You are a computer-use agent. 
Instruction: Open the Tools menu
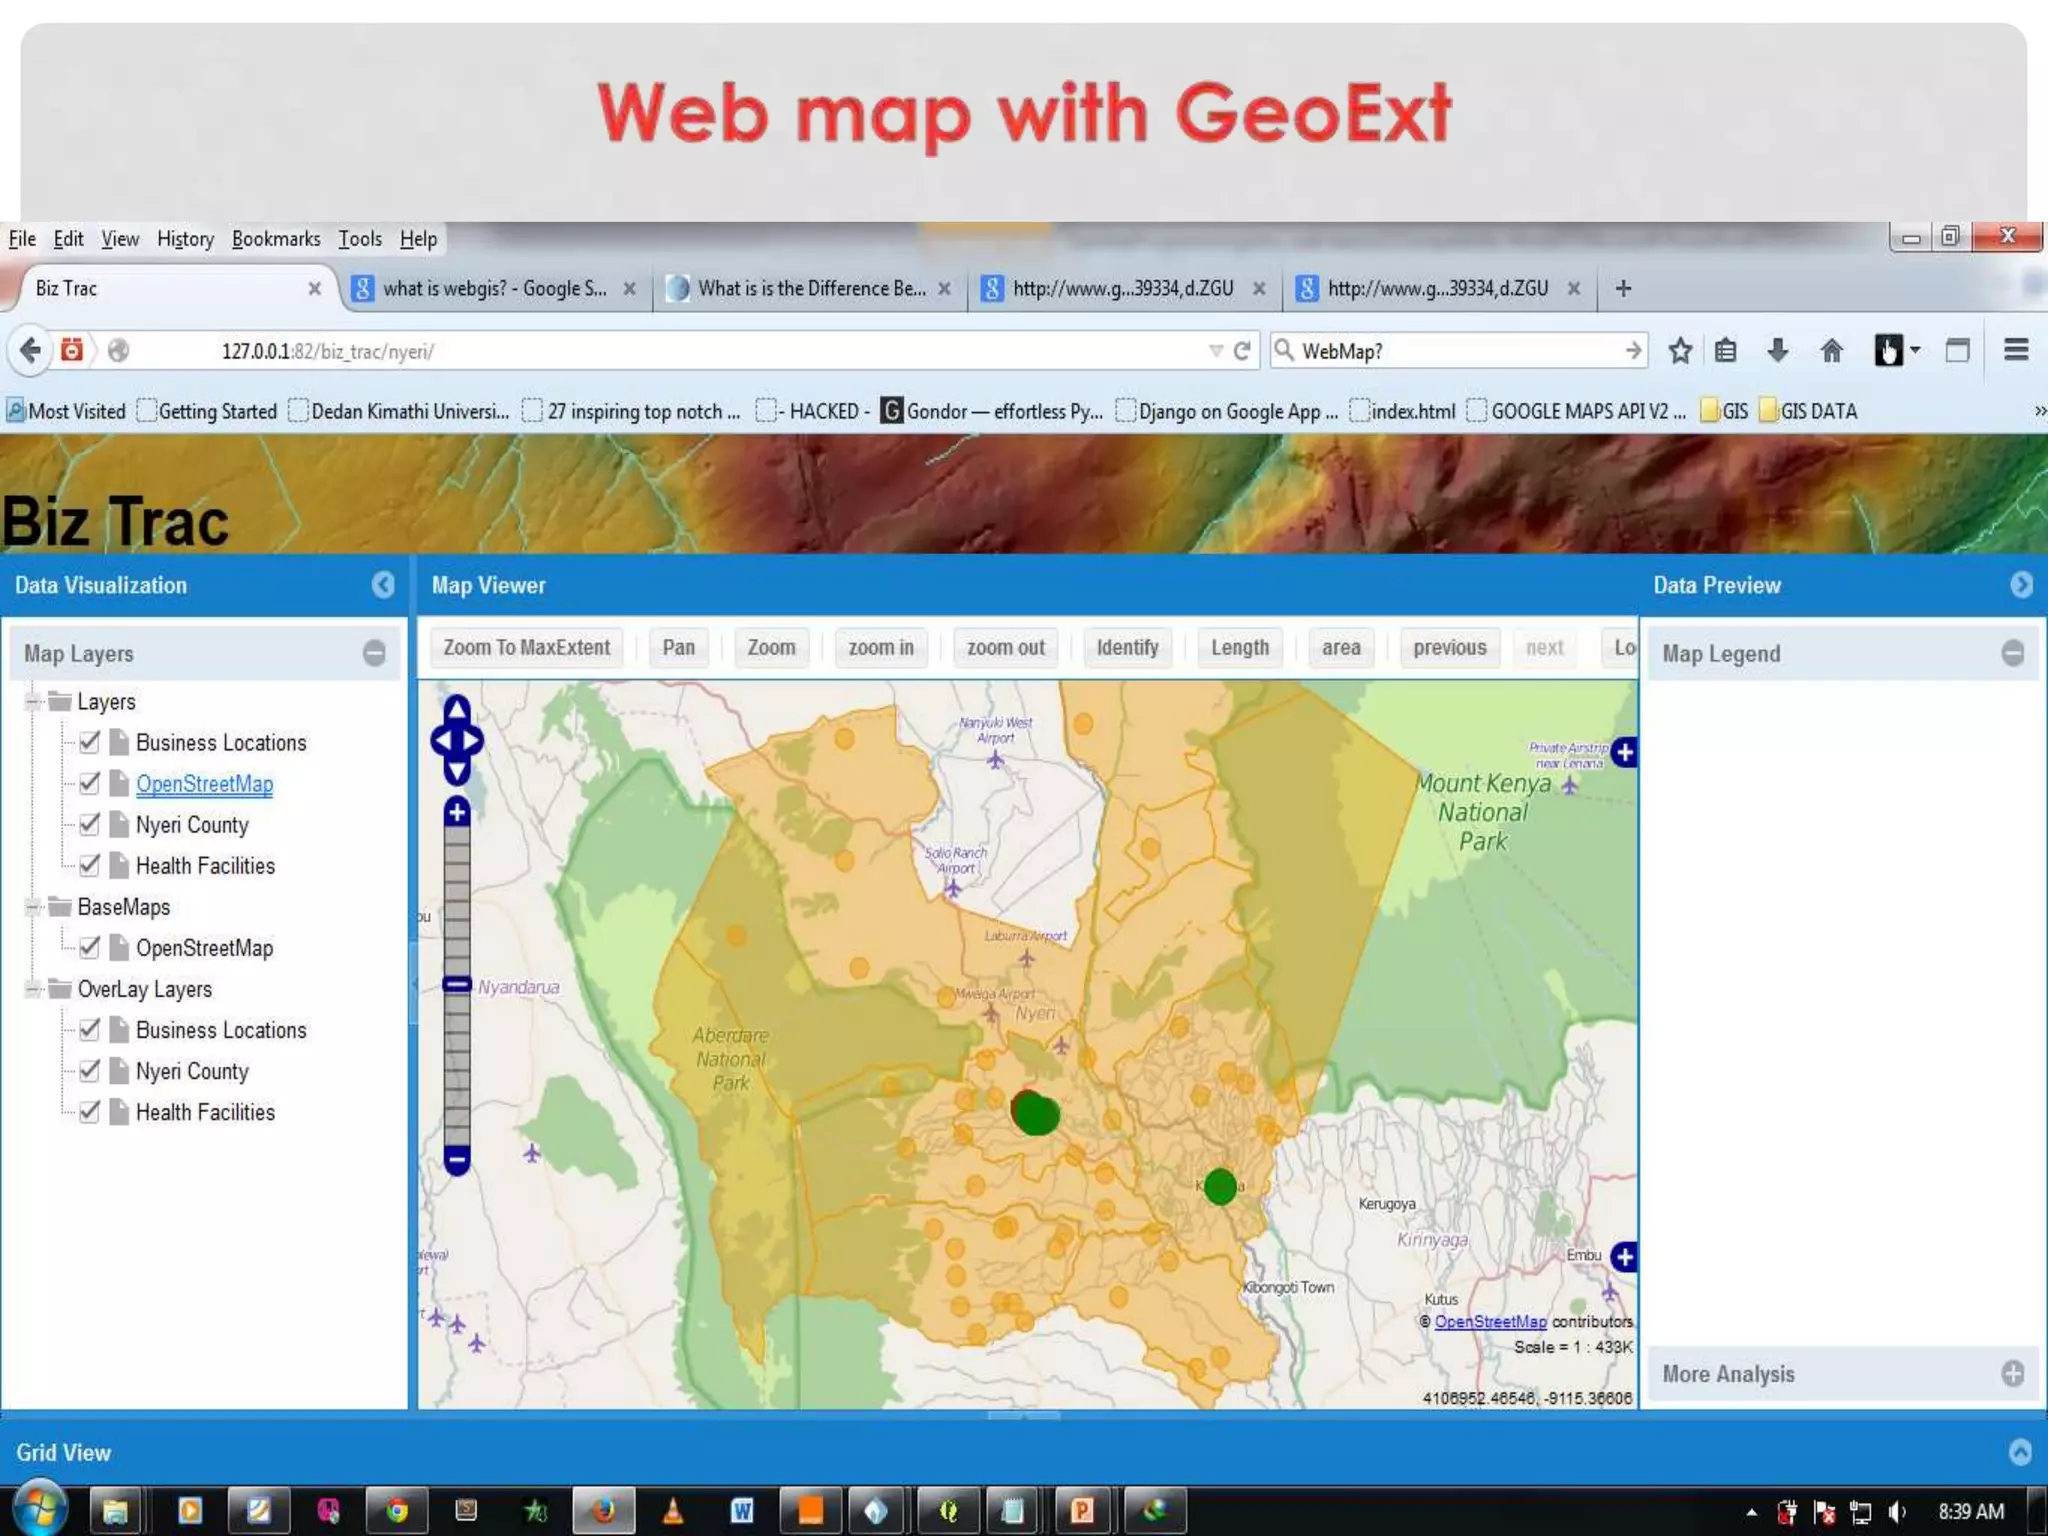[360, 239]
